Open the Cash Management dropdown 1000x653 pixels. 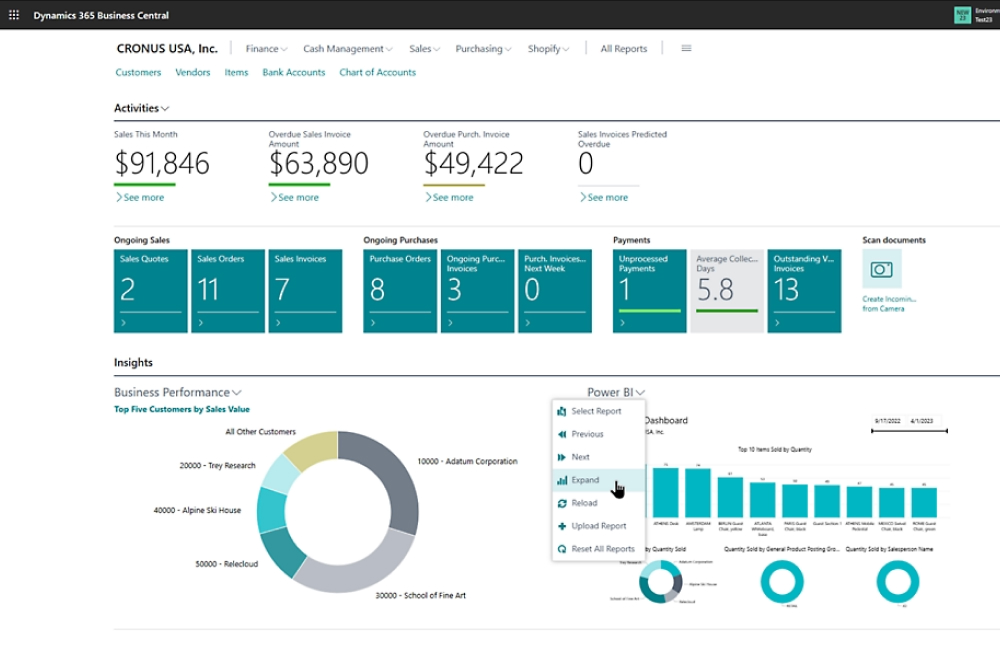pyautogui.click(x=347, y=48)
